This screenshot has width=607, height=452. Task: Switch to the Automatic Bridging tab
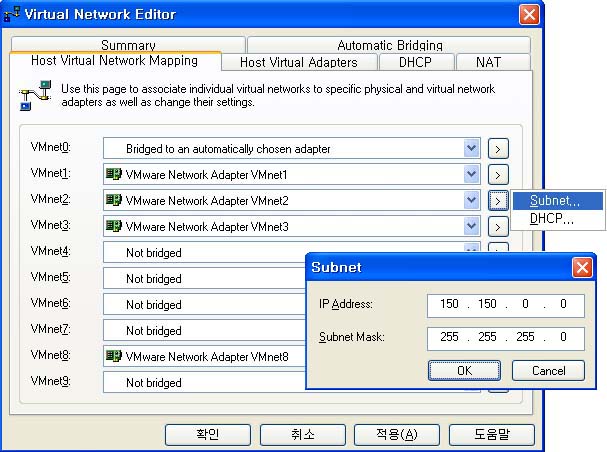[x=389, y=45]
